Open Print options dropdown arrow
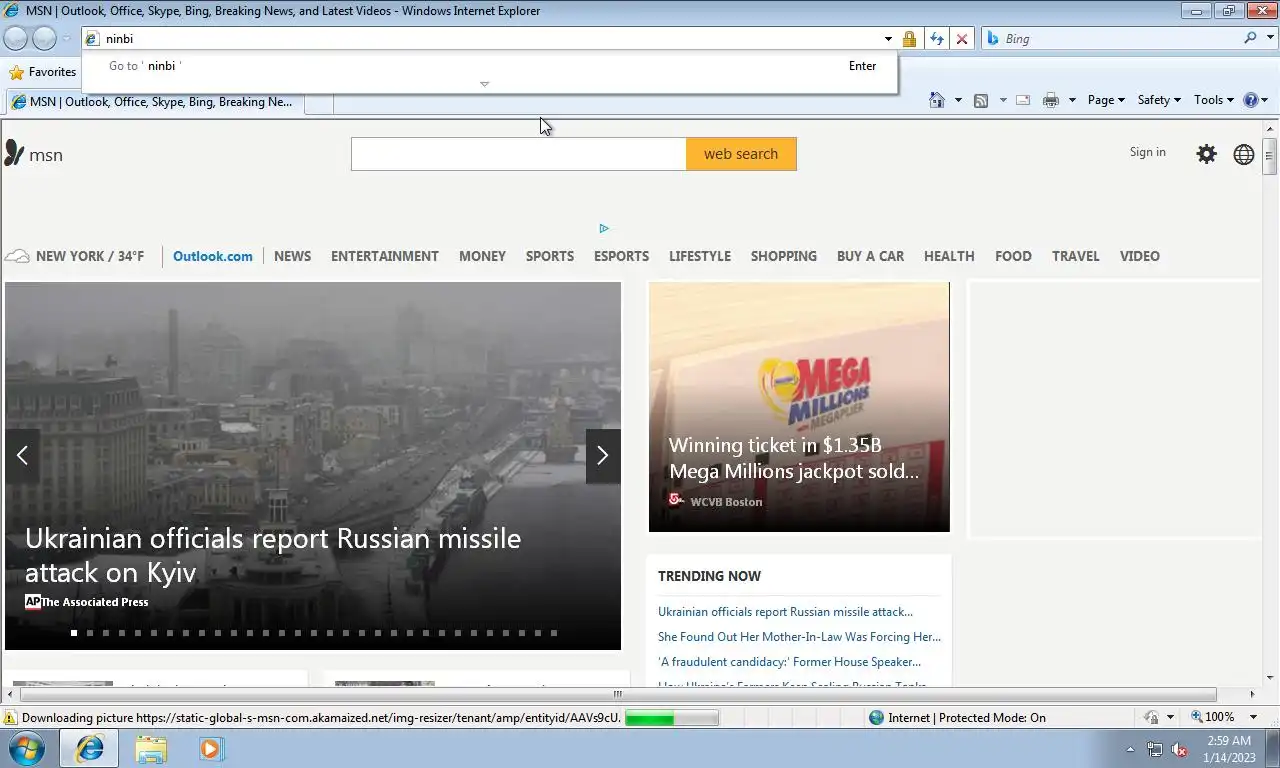Screen dimensions: 1280x768 click(x=1072, y=100)
